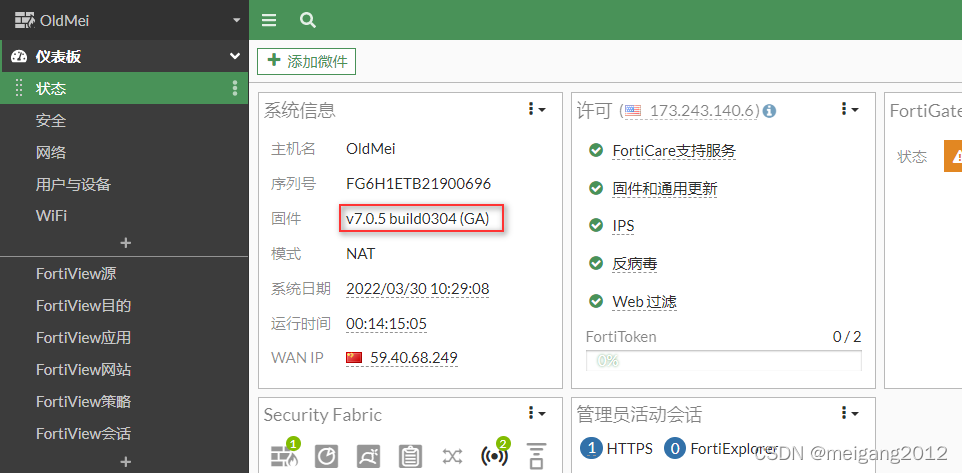Toggle the hamburger menu icon

269,20
